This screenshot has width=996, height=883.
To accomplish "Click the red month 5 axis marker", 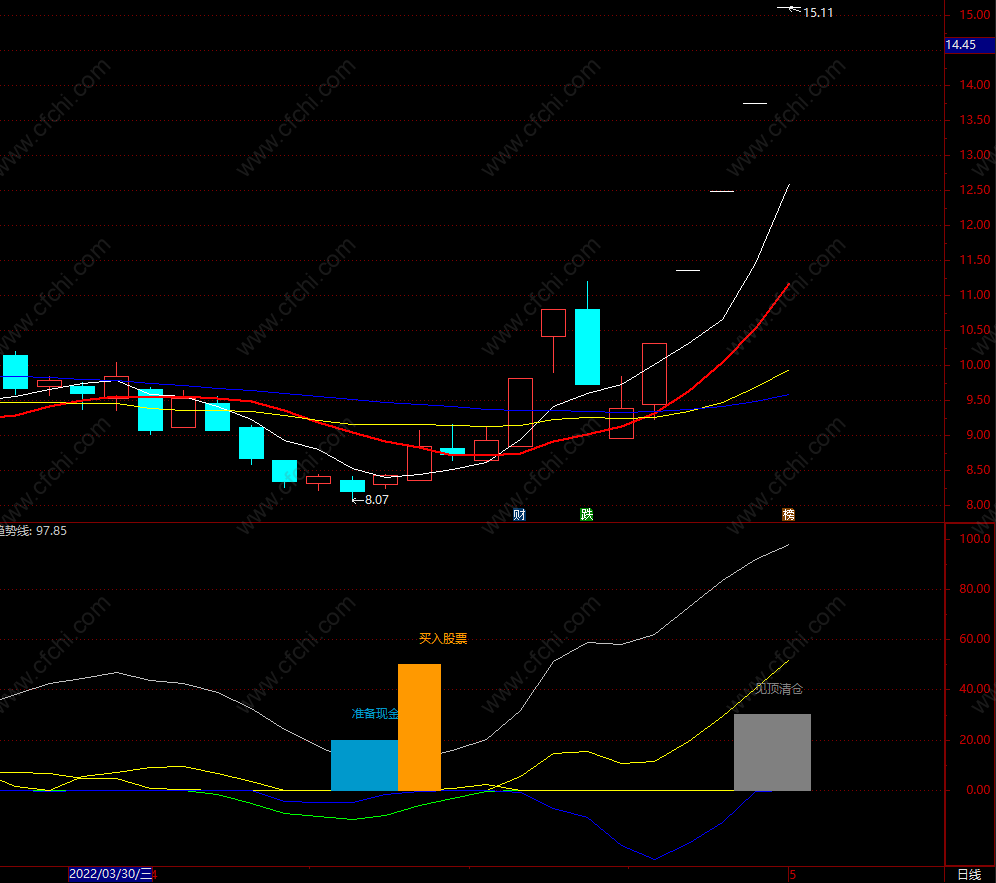I will point(793,875).
